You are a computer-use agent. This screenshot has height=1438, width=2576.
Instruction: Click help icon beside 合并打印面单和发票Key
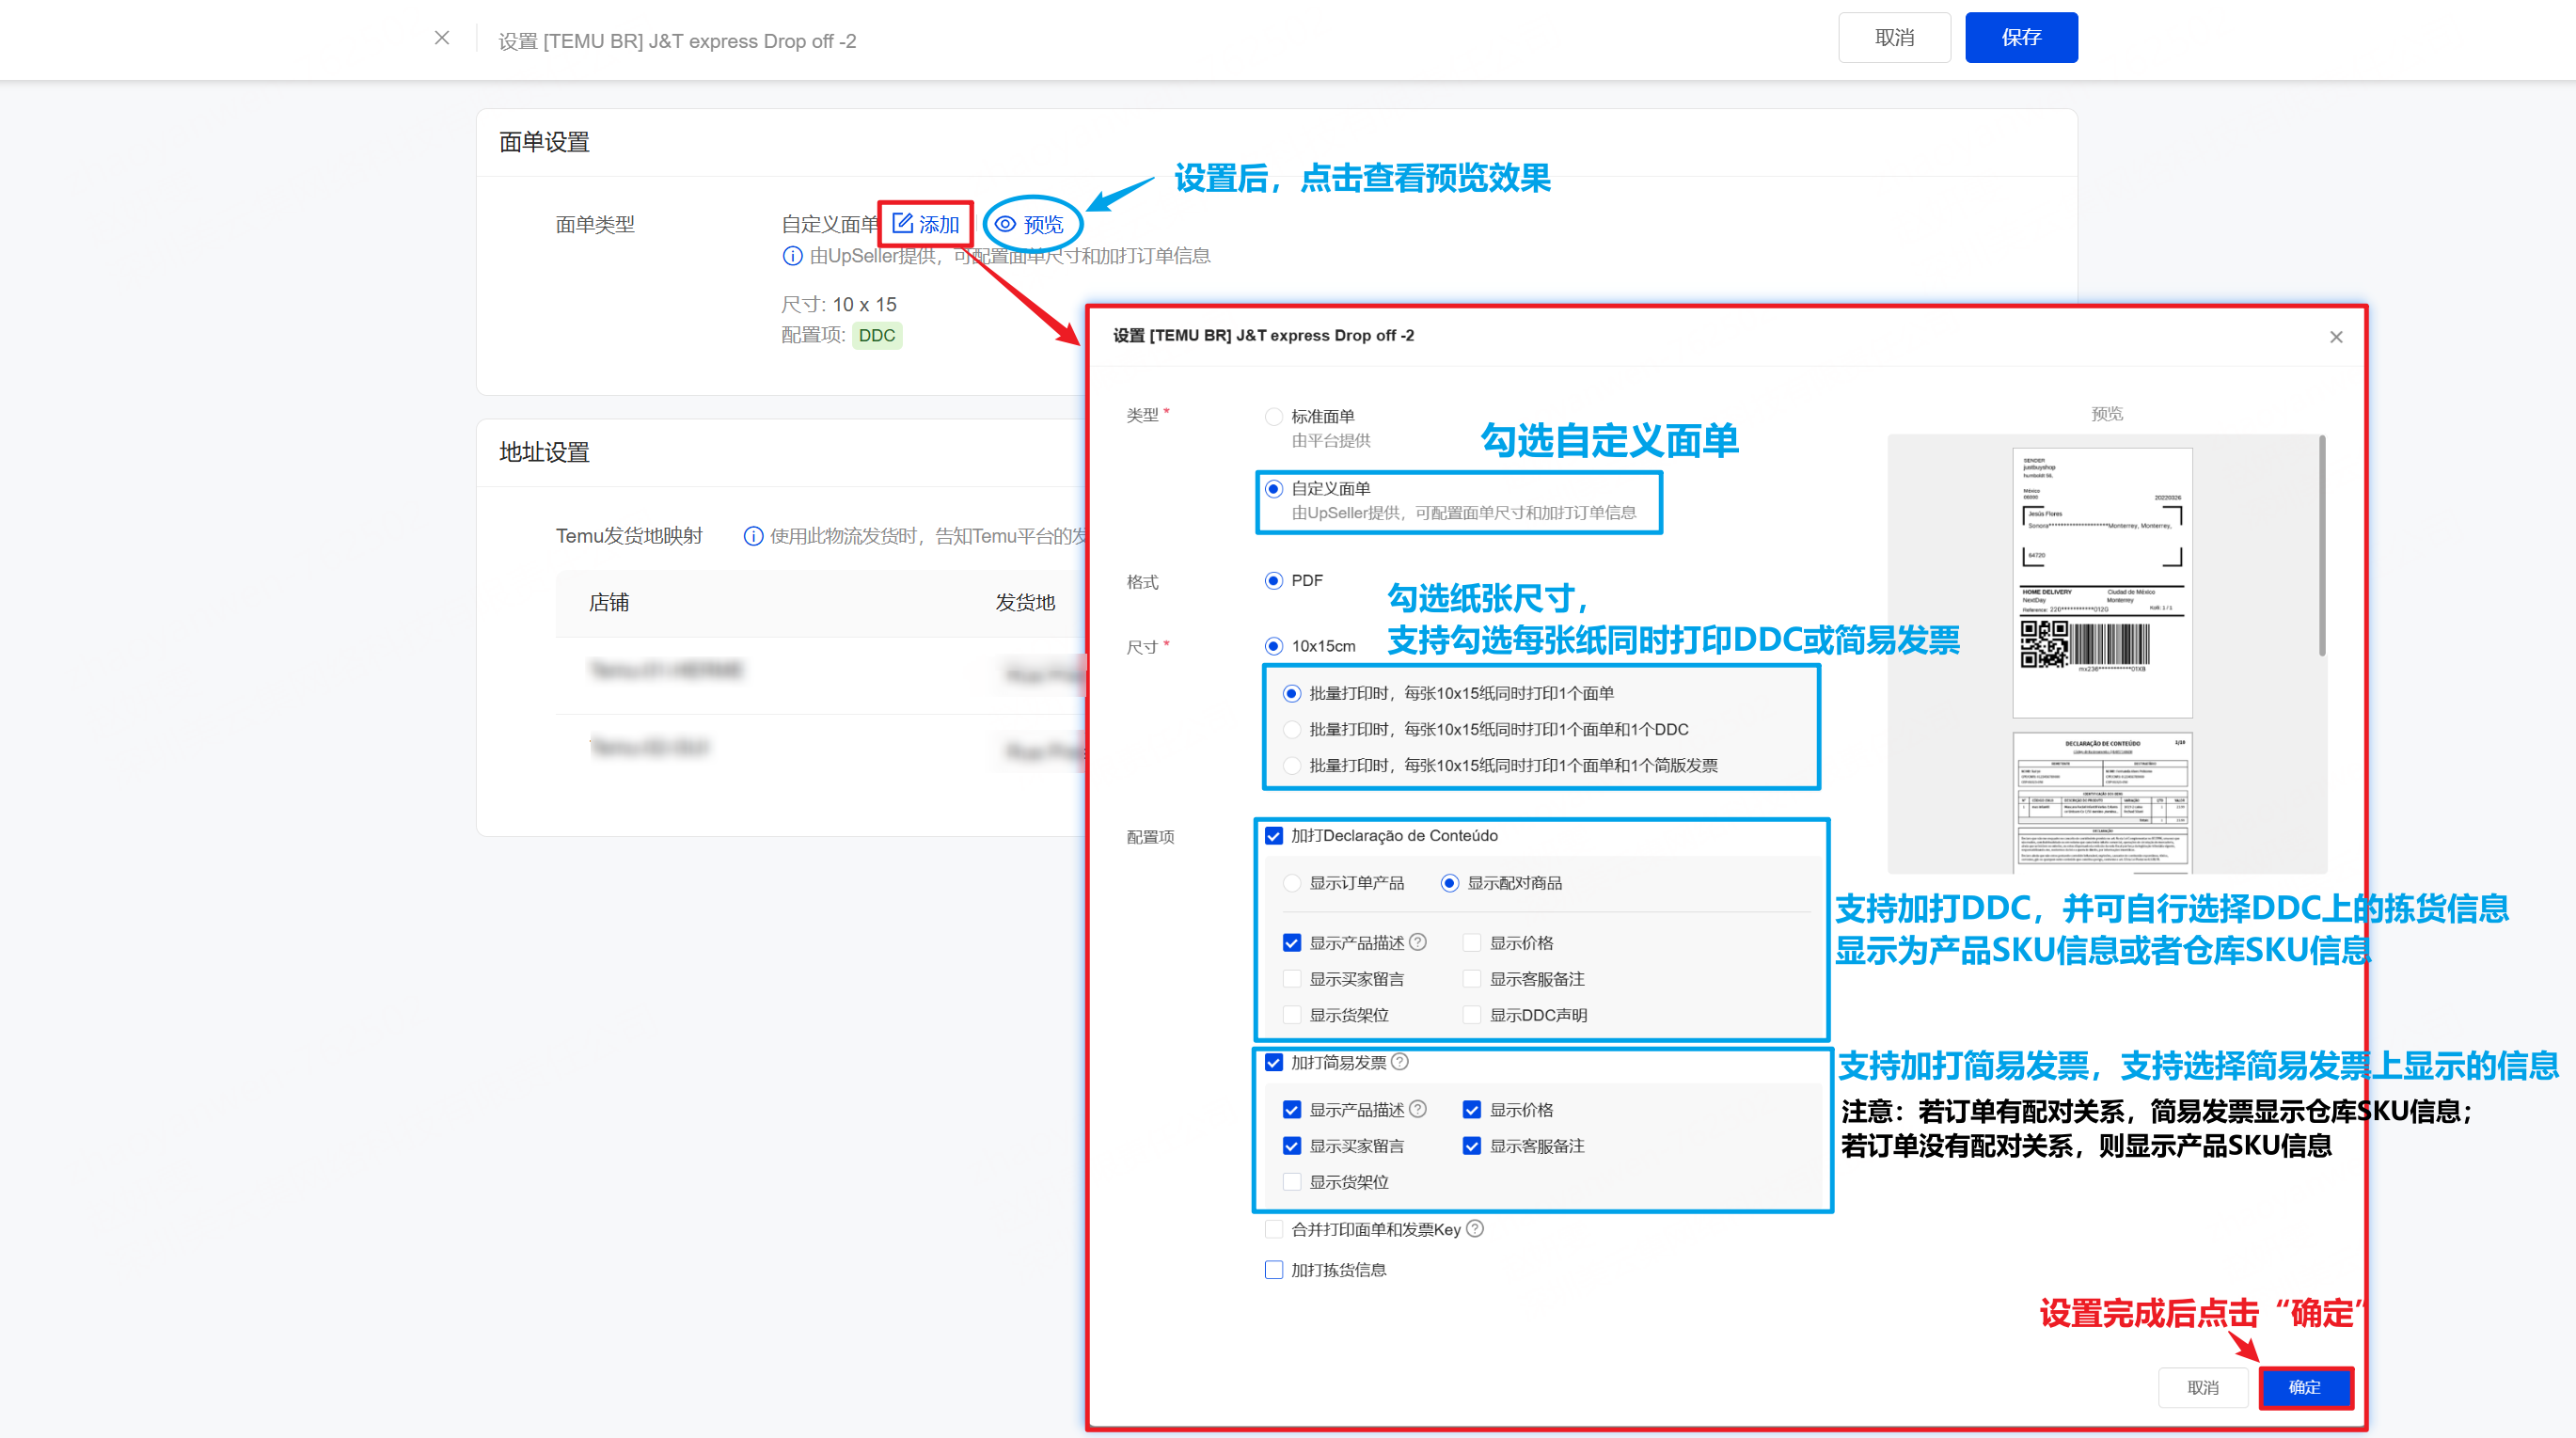tap(1475, 1229)
